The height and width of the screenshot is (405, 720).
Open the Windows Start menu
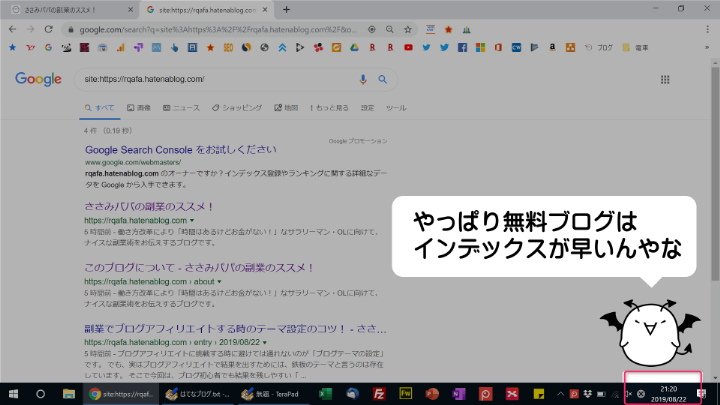tap(13, 394)
